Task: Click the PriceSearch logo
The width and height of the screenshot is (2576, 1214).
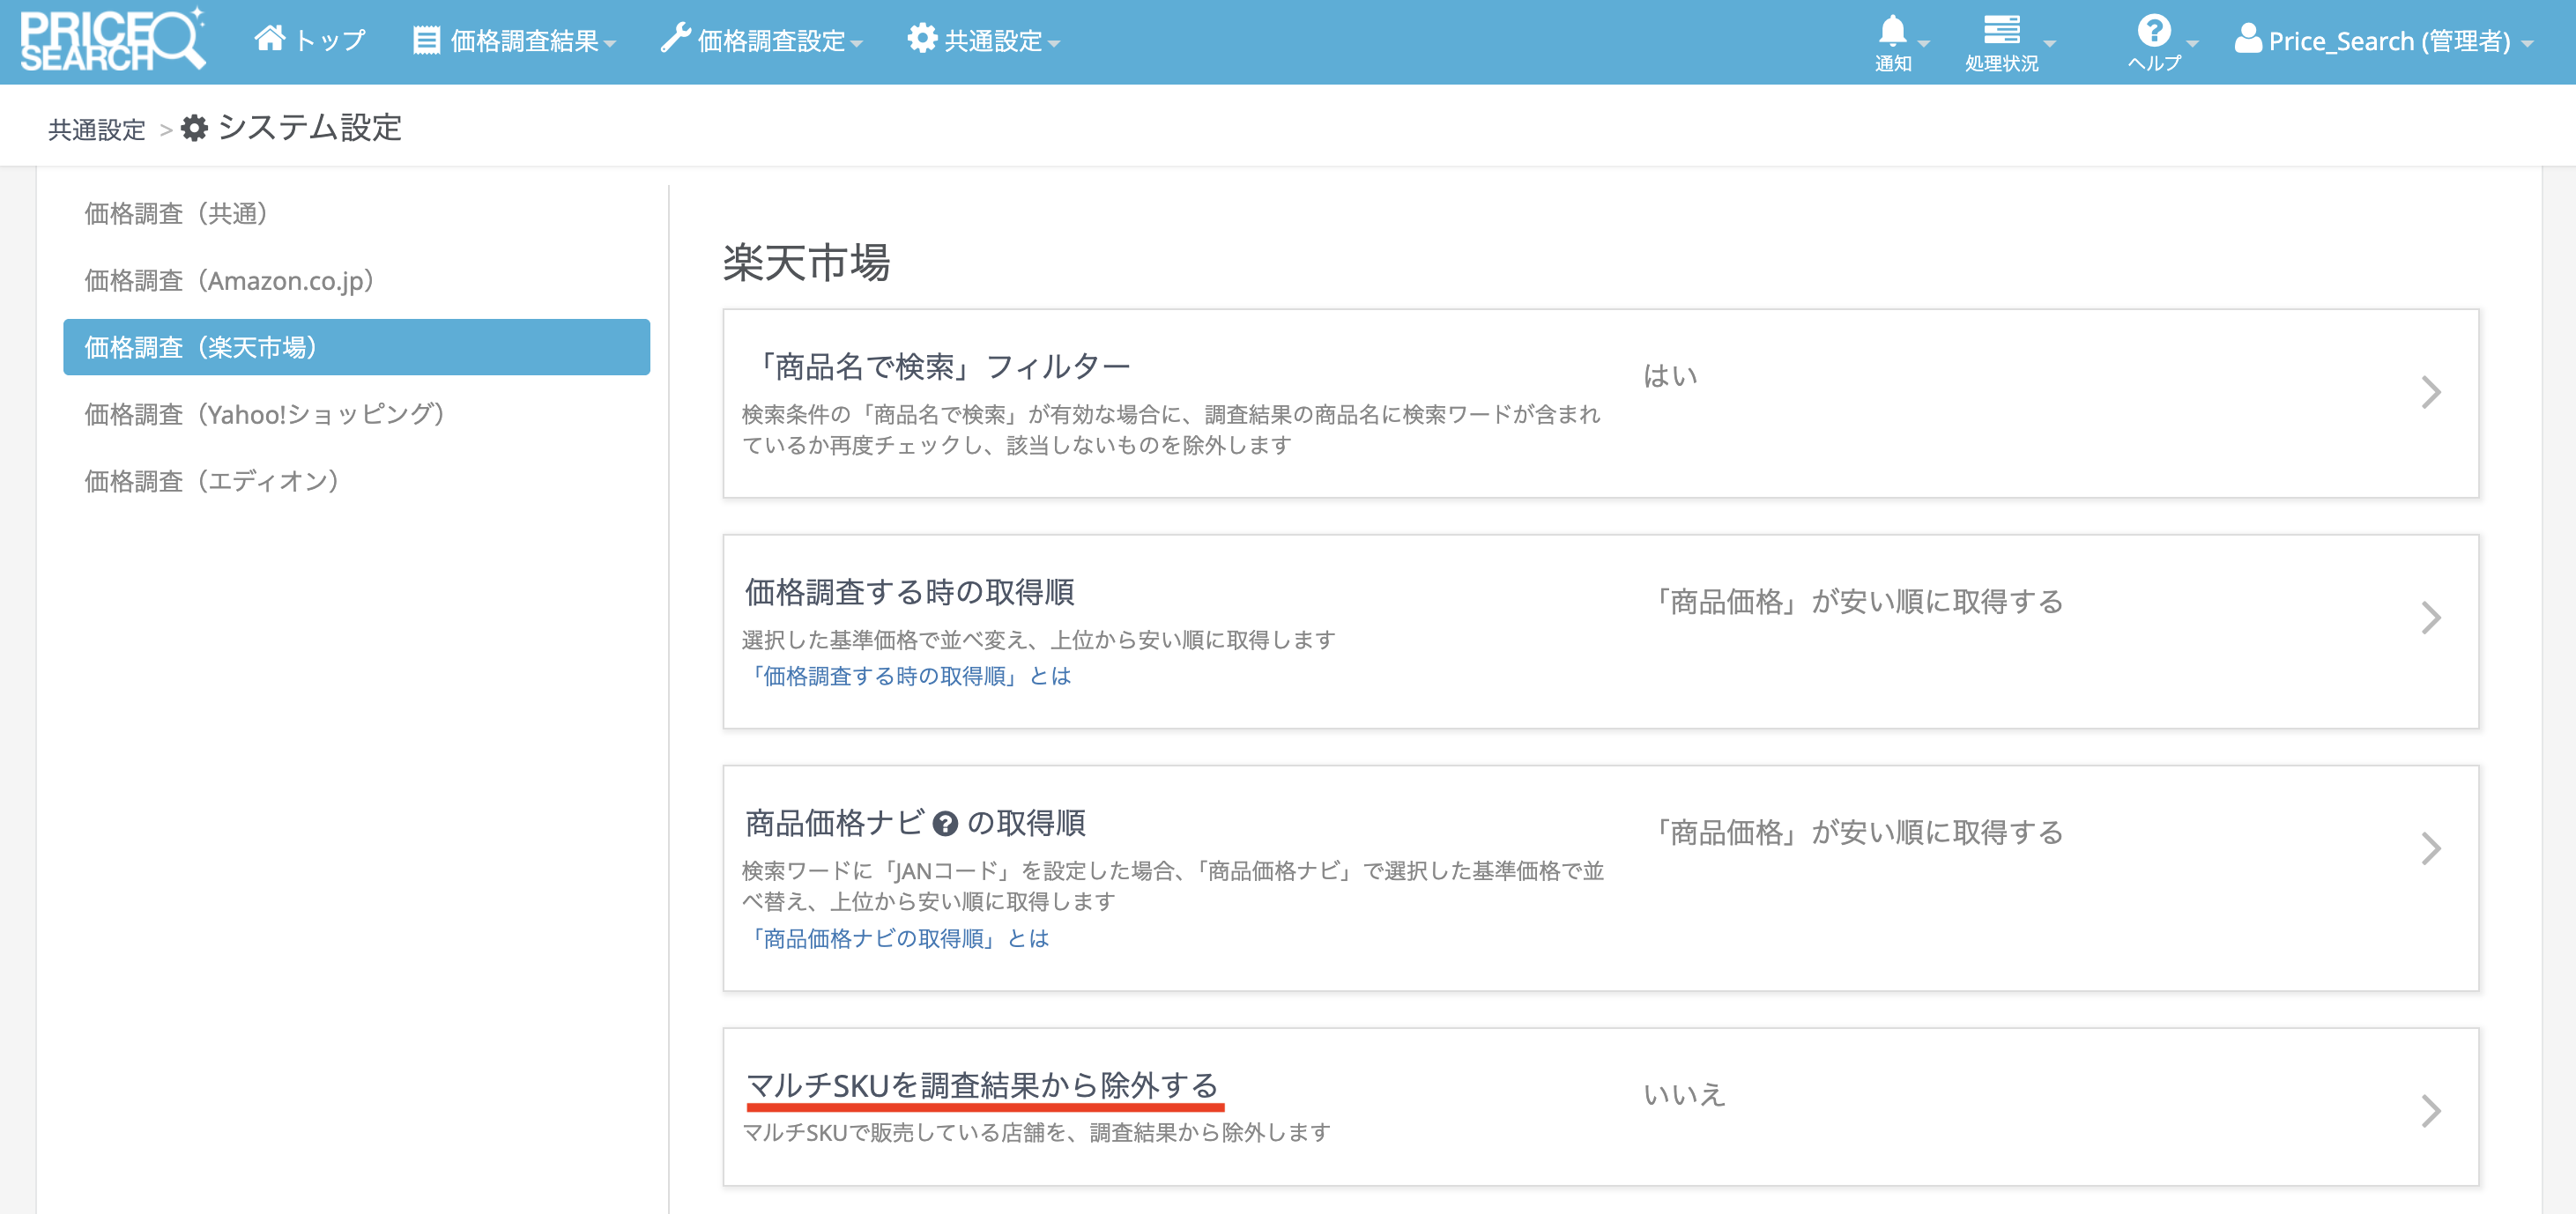Action: pos(112,40)
